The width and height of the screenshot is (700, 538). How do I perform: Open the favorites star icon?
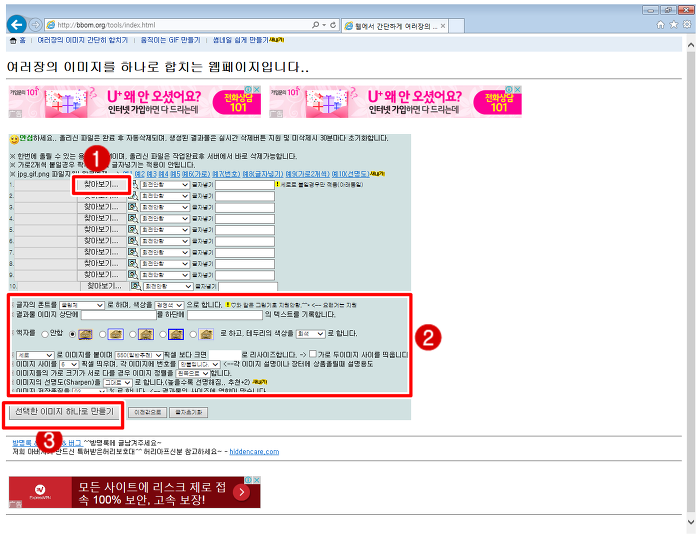[673, 25]
